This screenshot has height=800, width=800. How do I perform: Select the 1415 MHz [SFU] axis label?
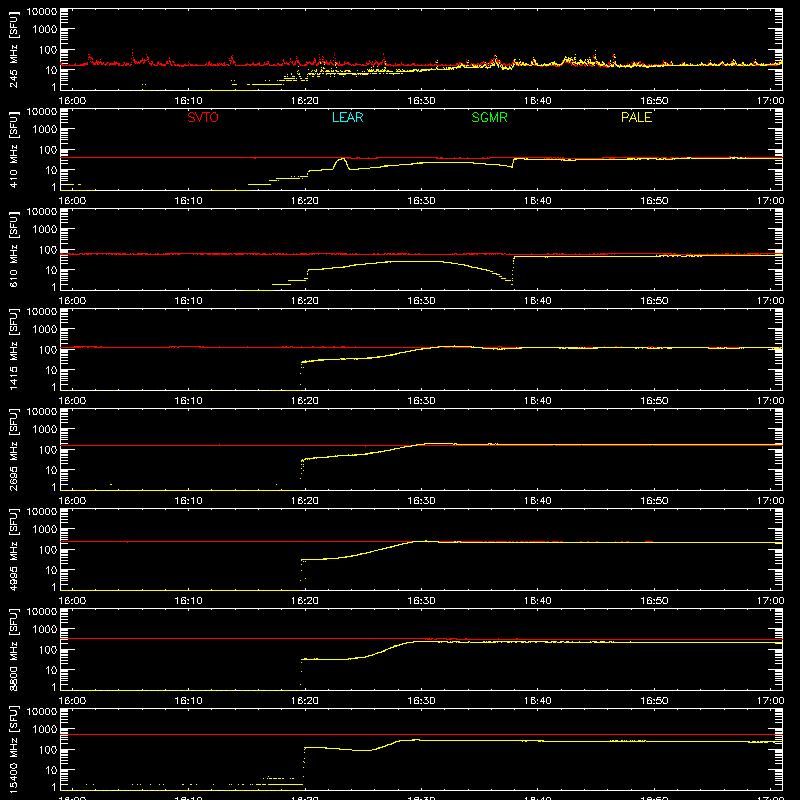14,349
